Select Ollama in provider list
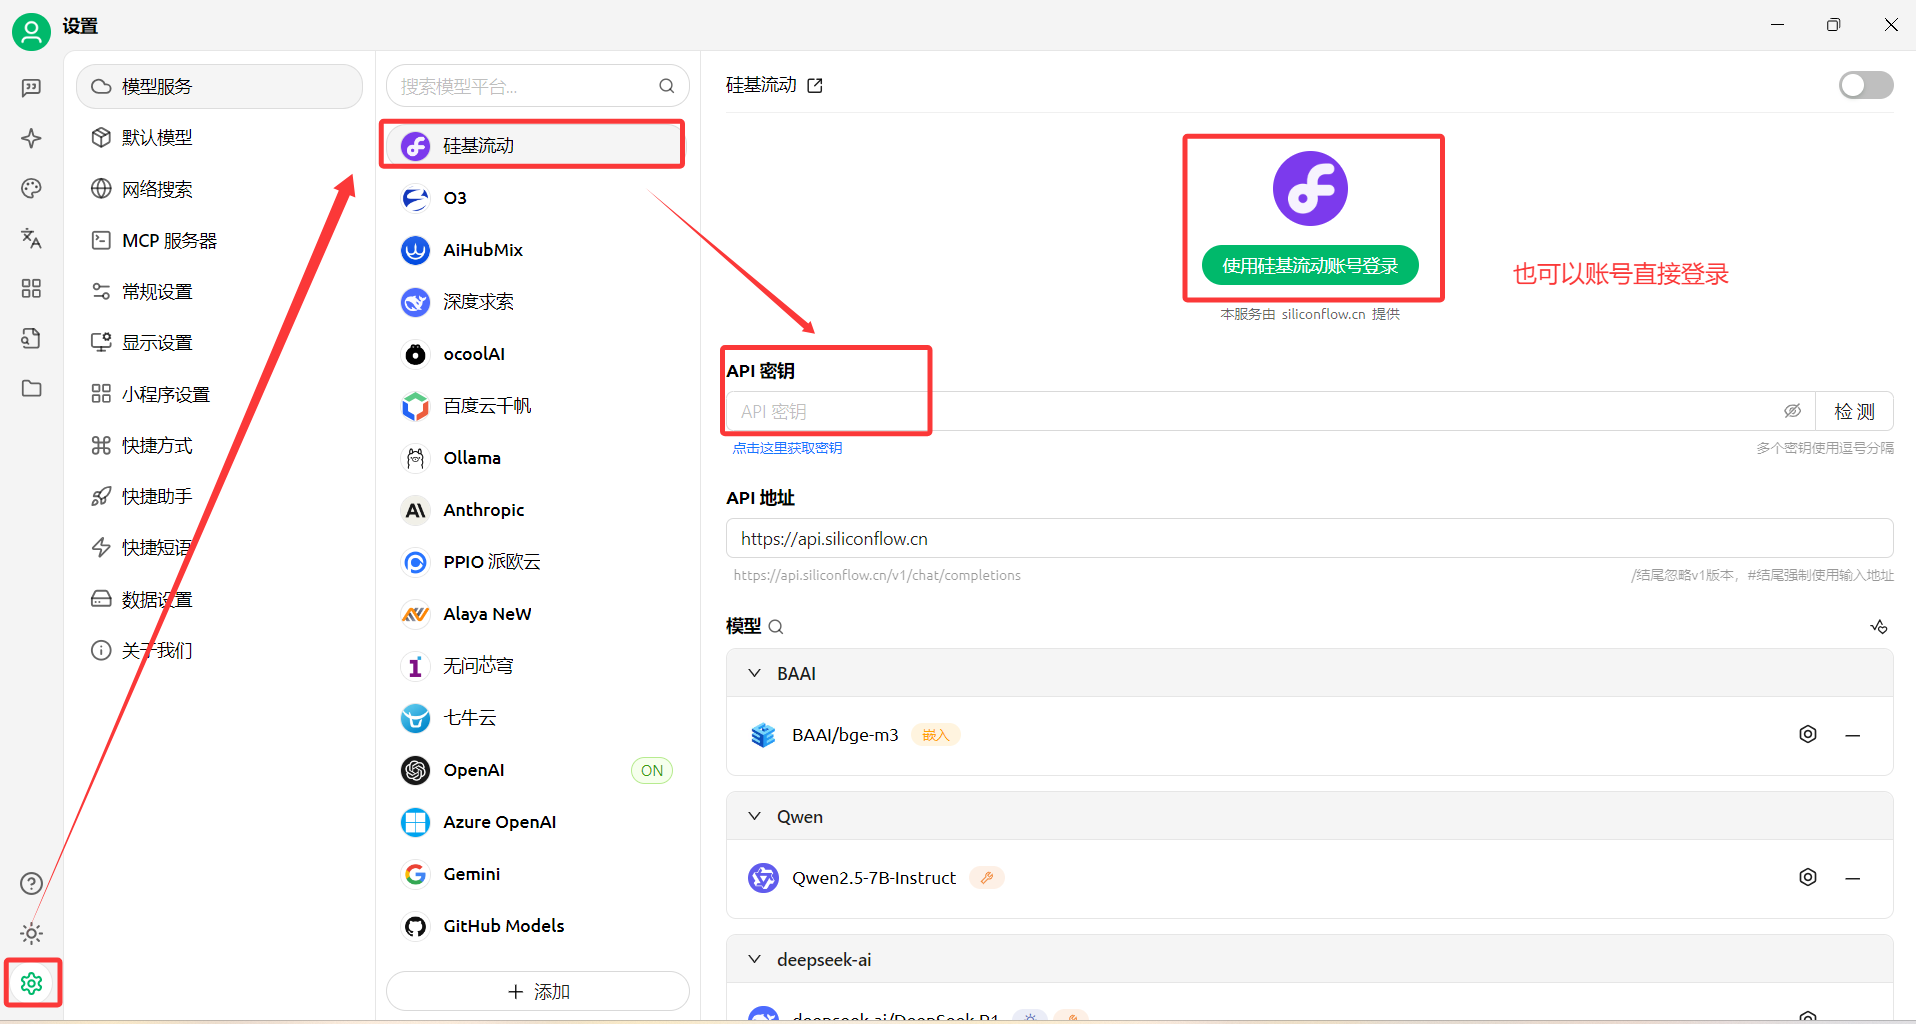 pos(538,458)
